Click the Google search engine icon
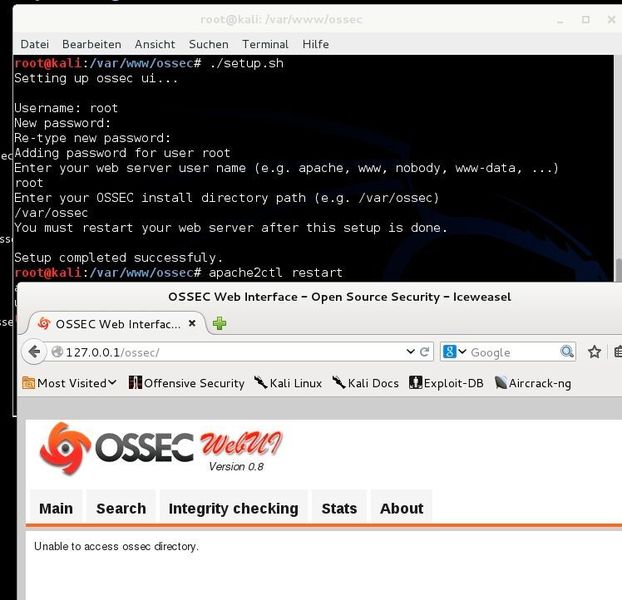 449,352
